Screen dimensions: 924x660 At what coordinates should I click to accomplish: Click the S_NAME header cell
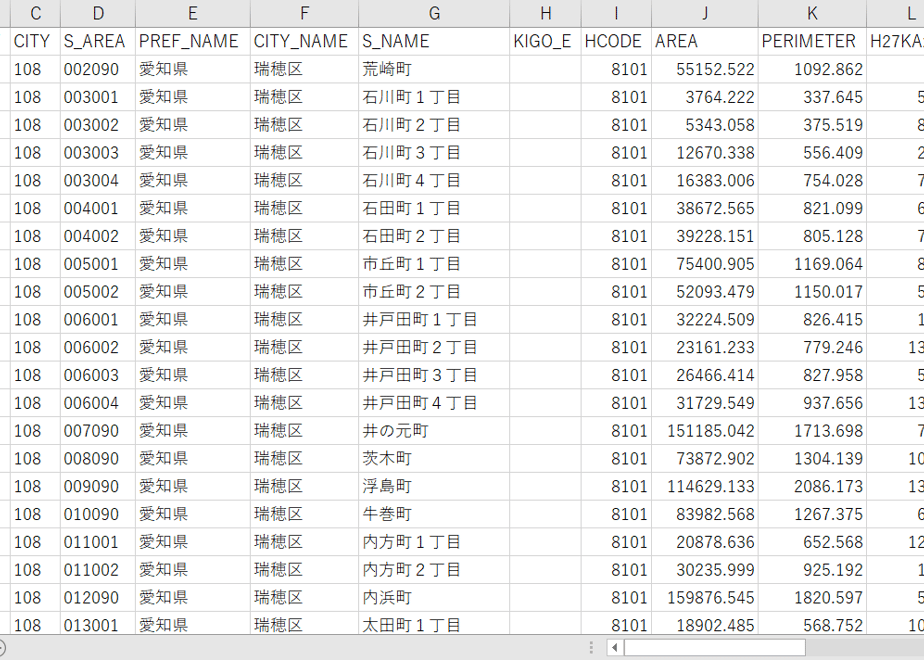(434, 41)
